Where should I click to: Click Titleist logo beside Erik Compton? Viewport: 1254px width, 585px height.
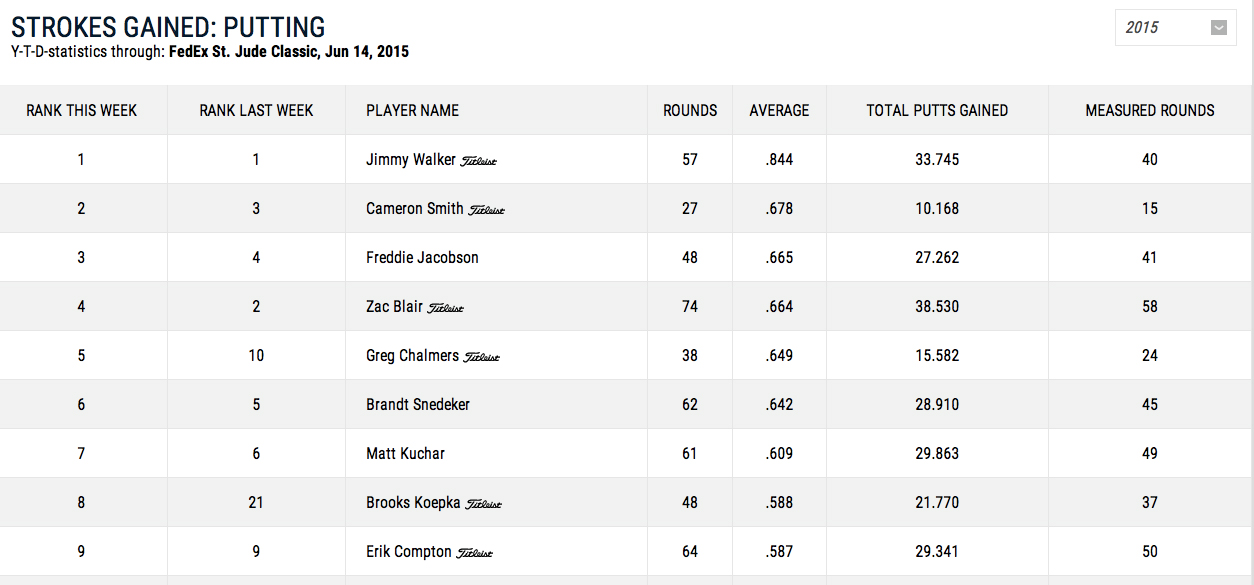tap(475, 553)
